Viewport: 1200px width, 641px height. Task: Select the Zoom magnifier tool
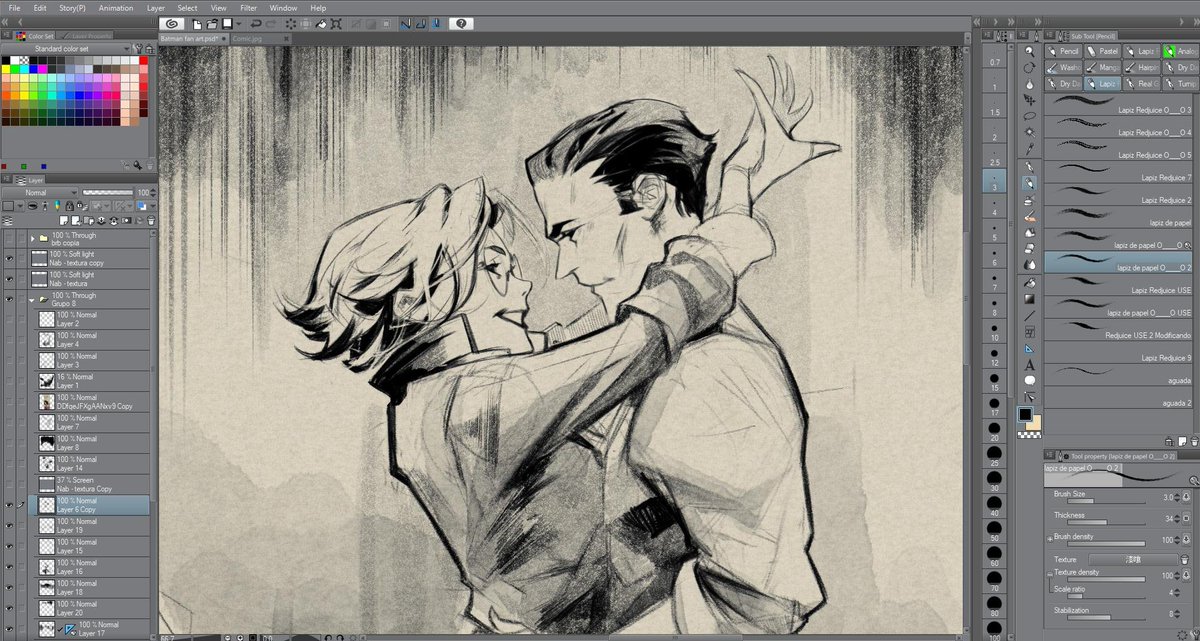[x=1029, y=51]
